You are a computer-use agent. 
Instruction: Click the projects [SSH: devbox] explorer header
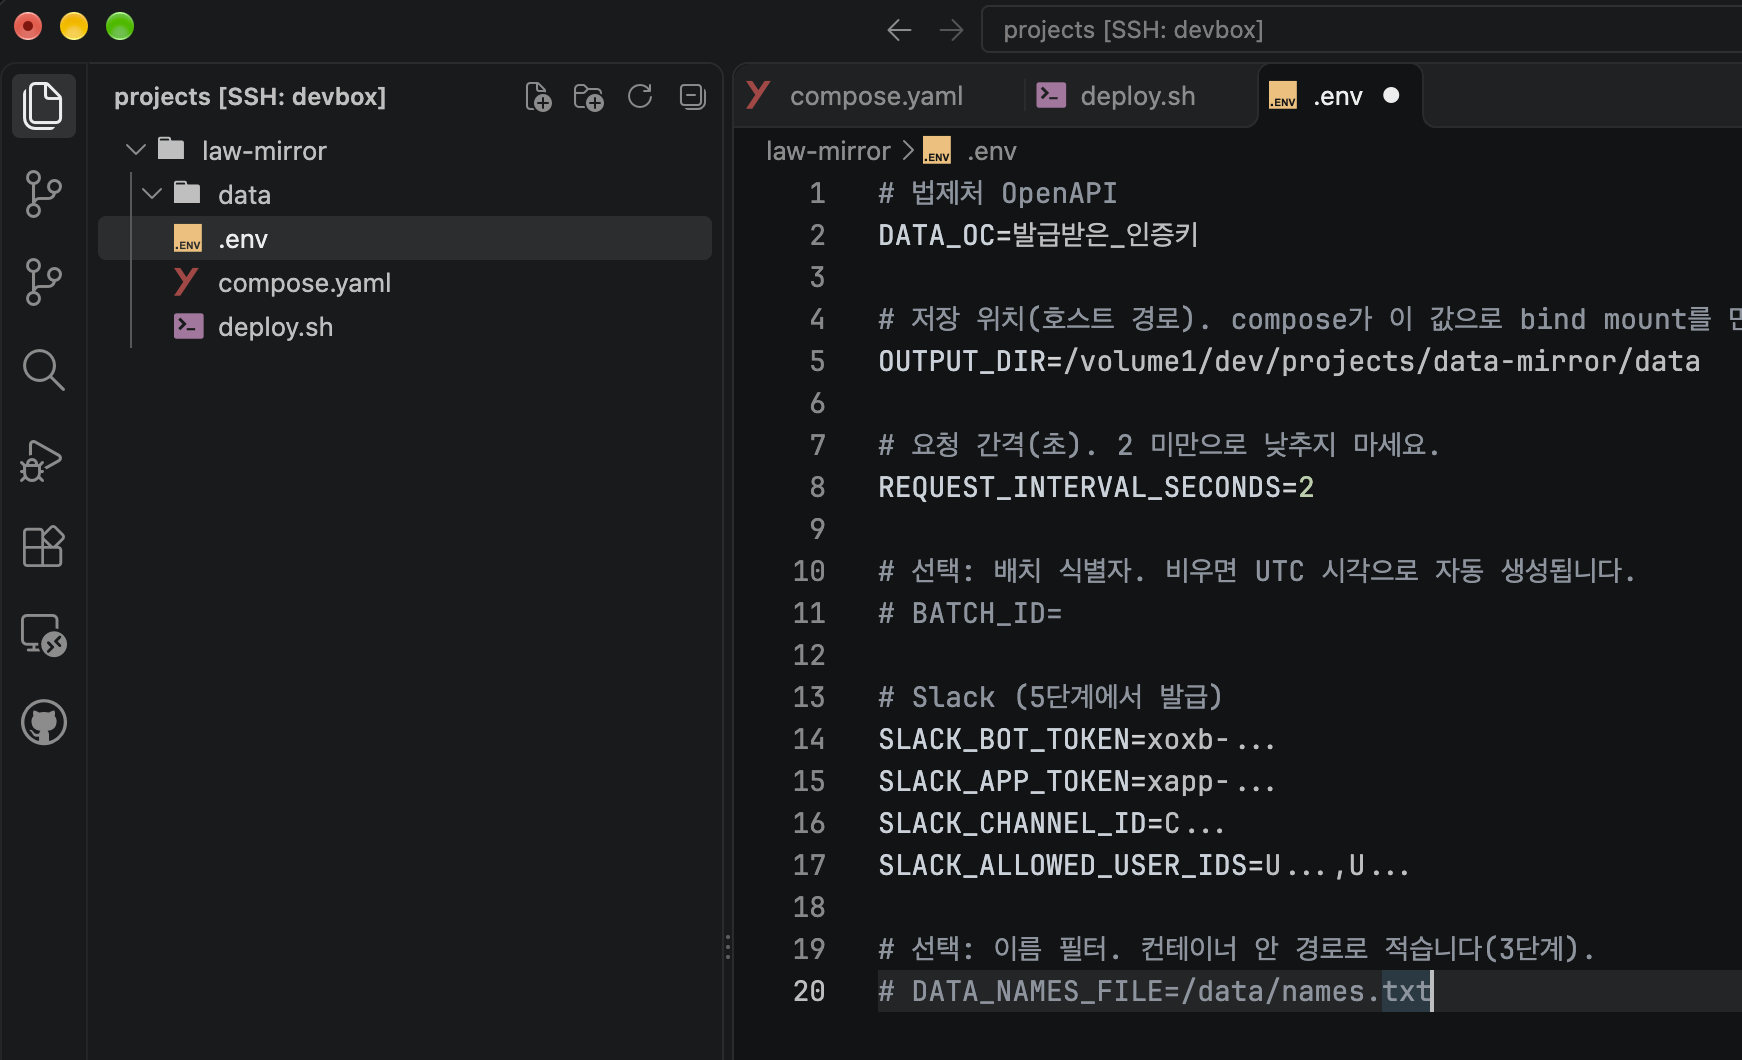pyautogui.click(x=250, y=97)
